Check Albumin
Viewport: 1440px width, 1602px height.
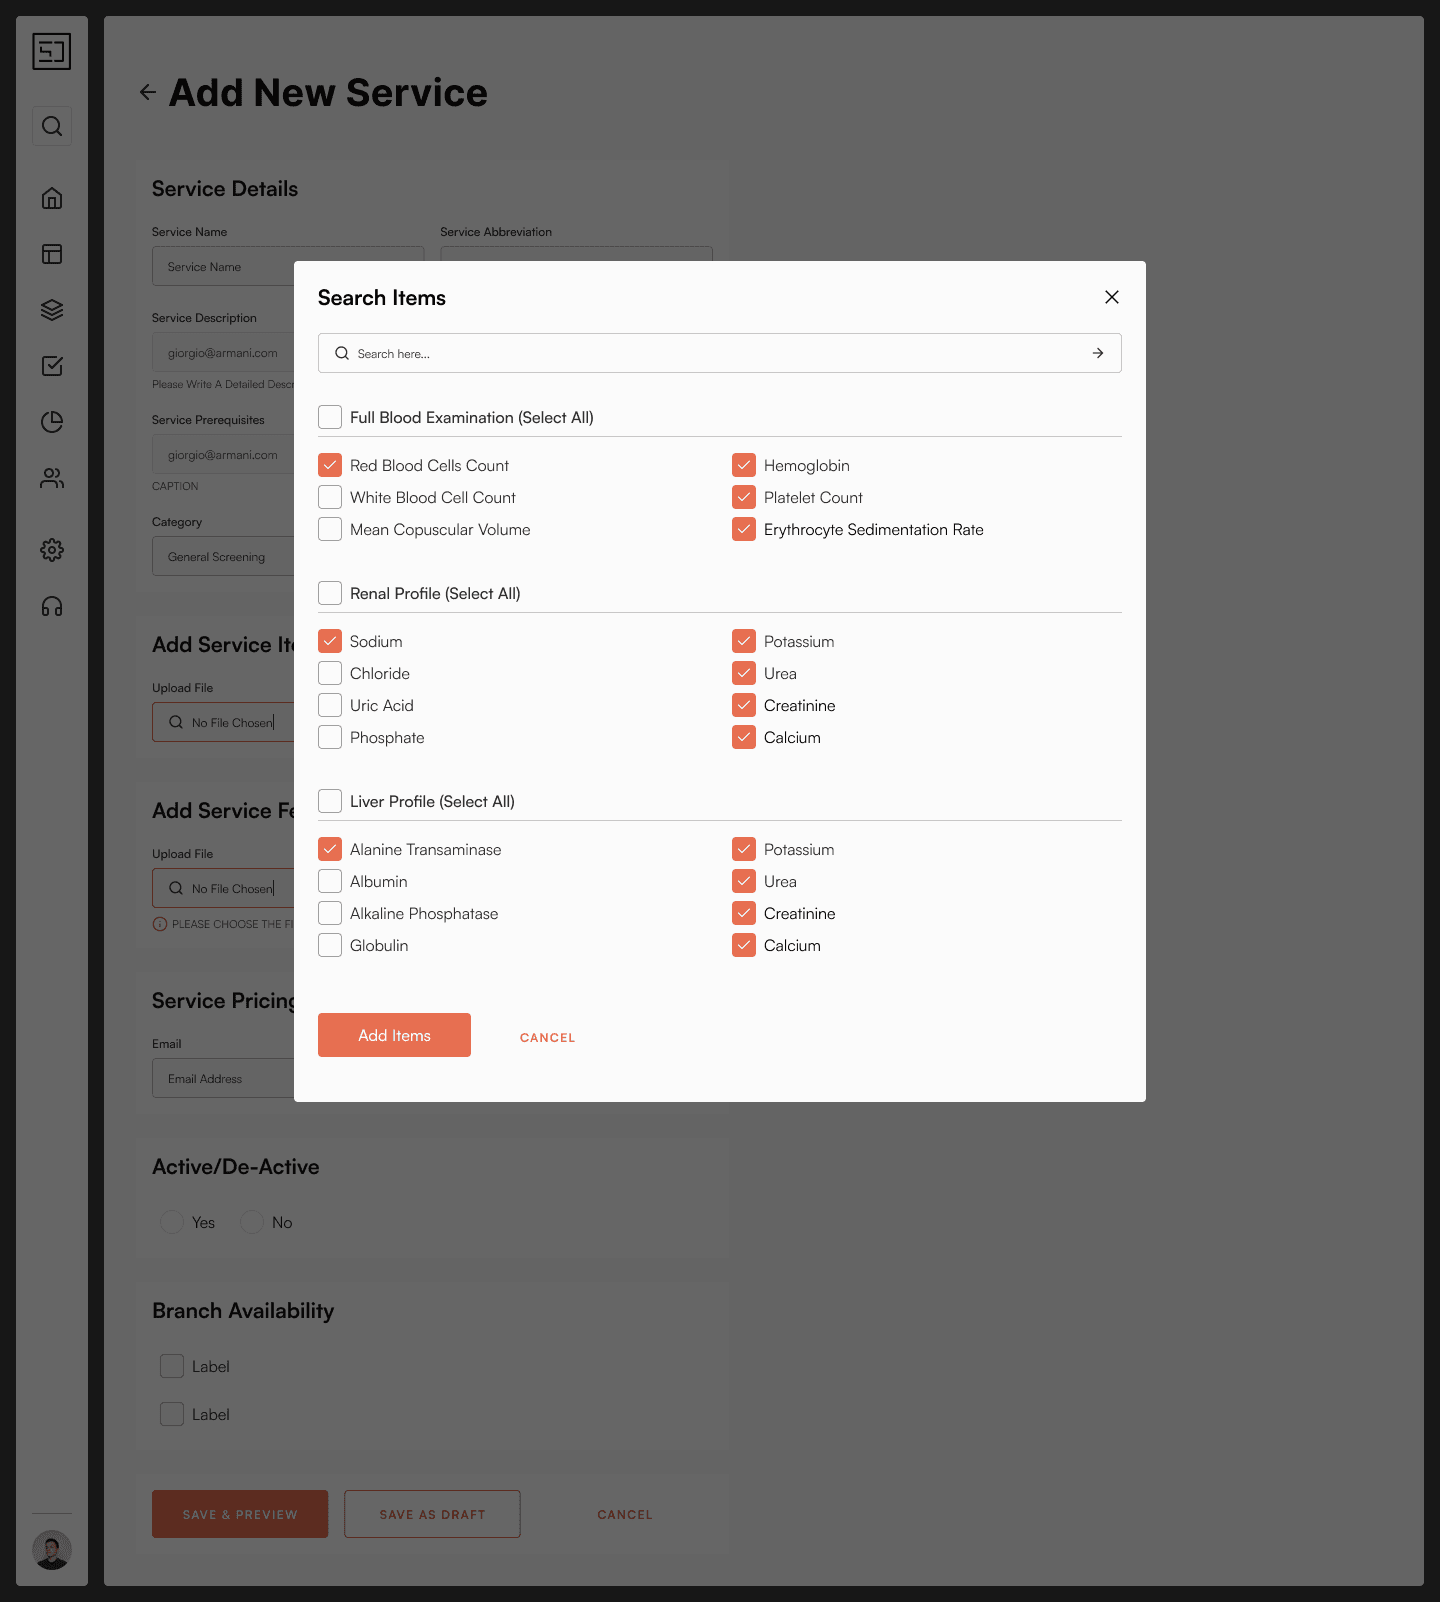point(330,881)
